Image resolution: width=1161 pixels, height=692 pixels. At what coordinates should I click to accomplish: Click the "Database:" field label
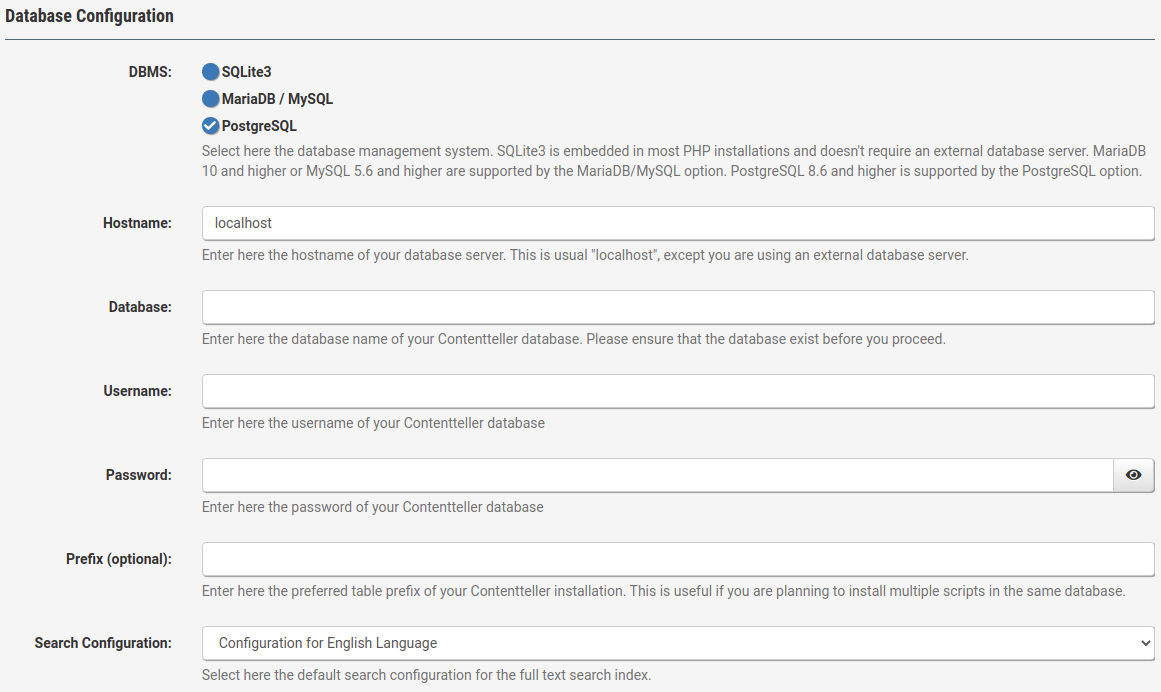[x=140, y=307]
